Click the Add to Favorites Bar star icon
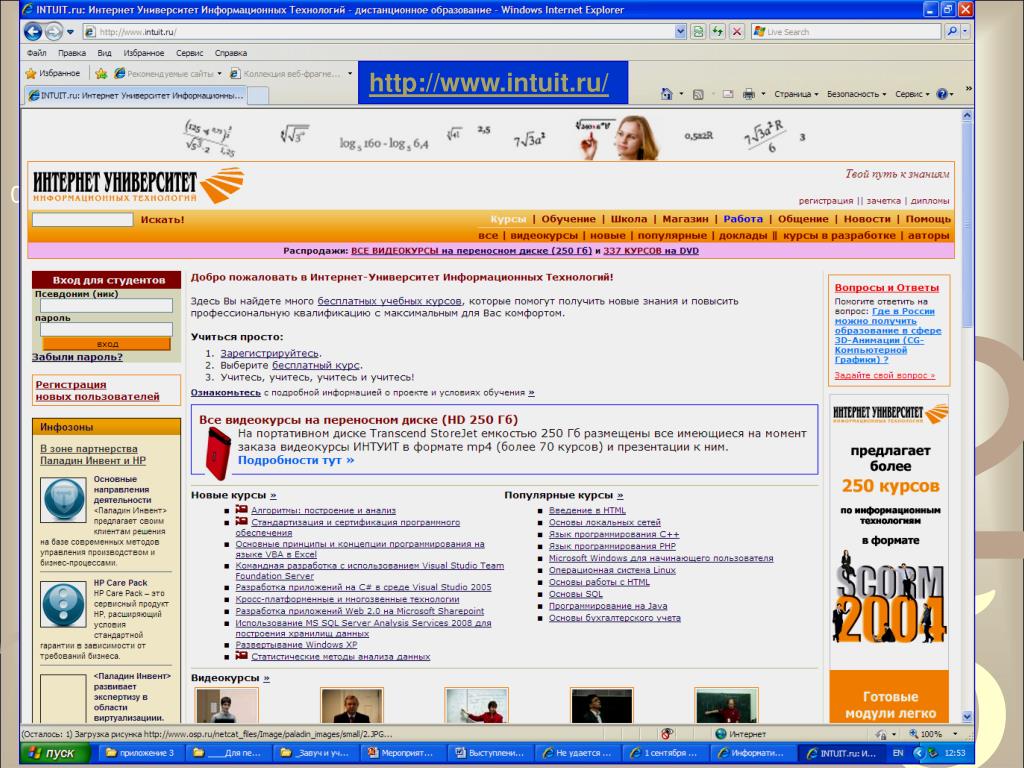Viewport: 1024px width, 768px height. tap(101, 73)
